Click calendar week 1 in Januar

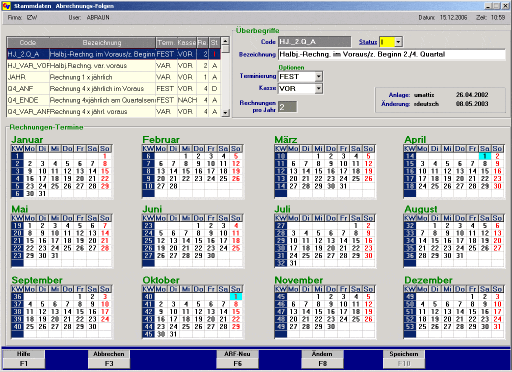coord(17,156)
